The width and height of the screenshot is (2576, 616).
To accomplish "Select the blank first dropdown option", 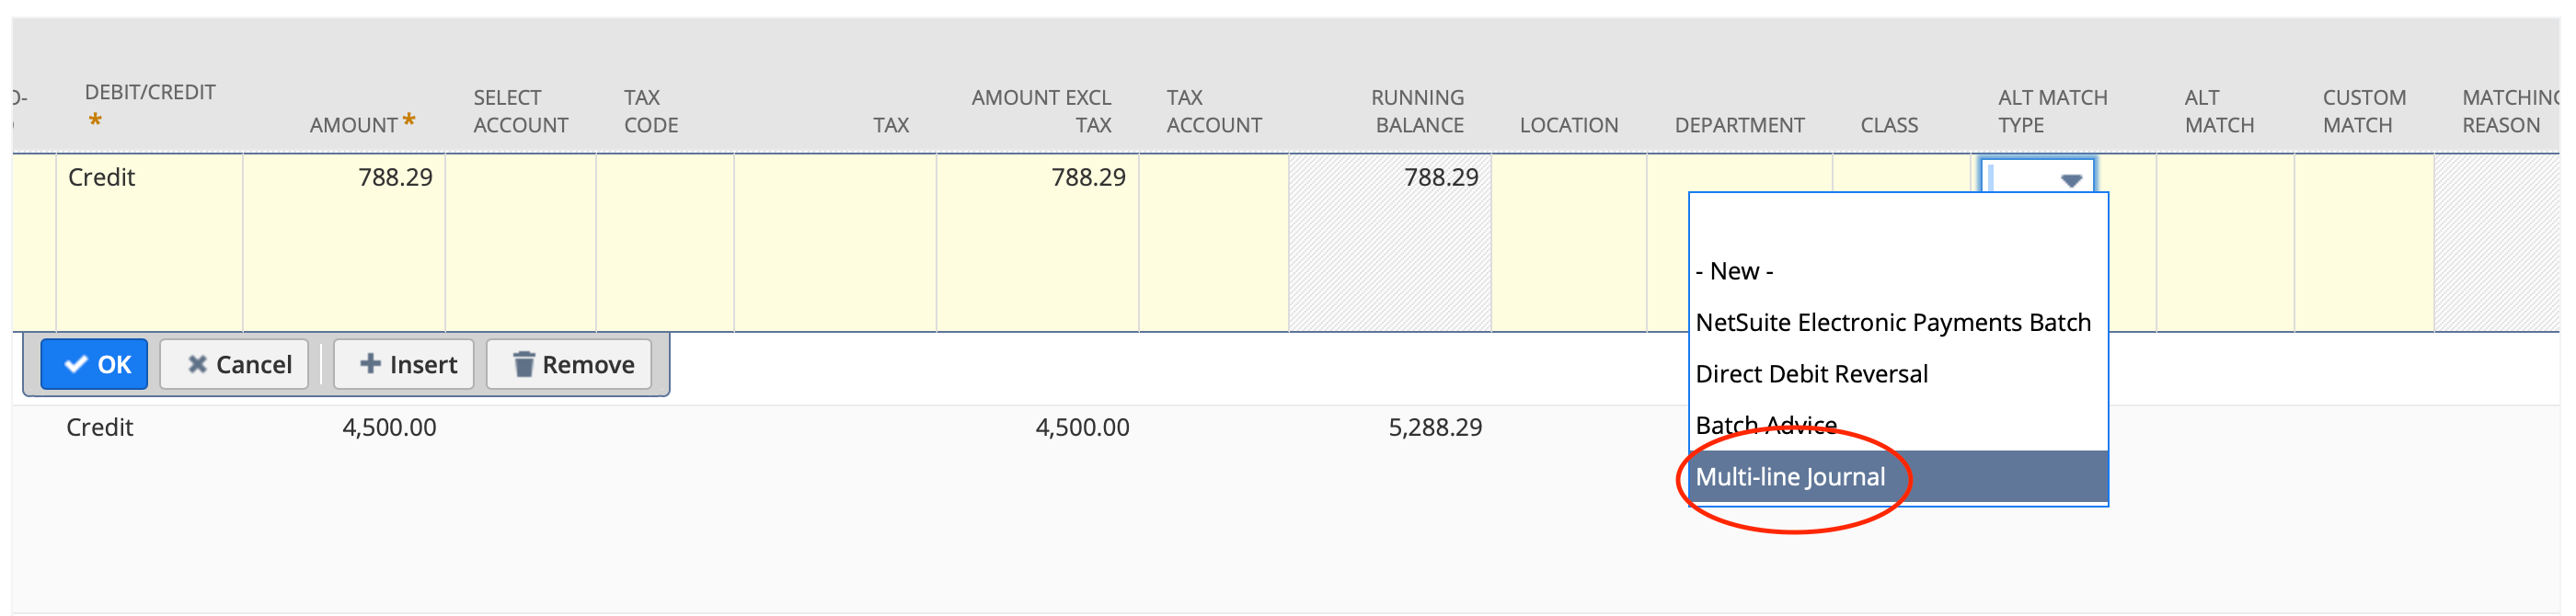I will pos(1898,220).
